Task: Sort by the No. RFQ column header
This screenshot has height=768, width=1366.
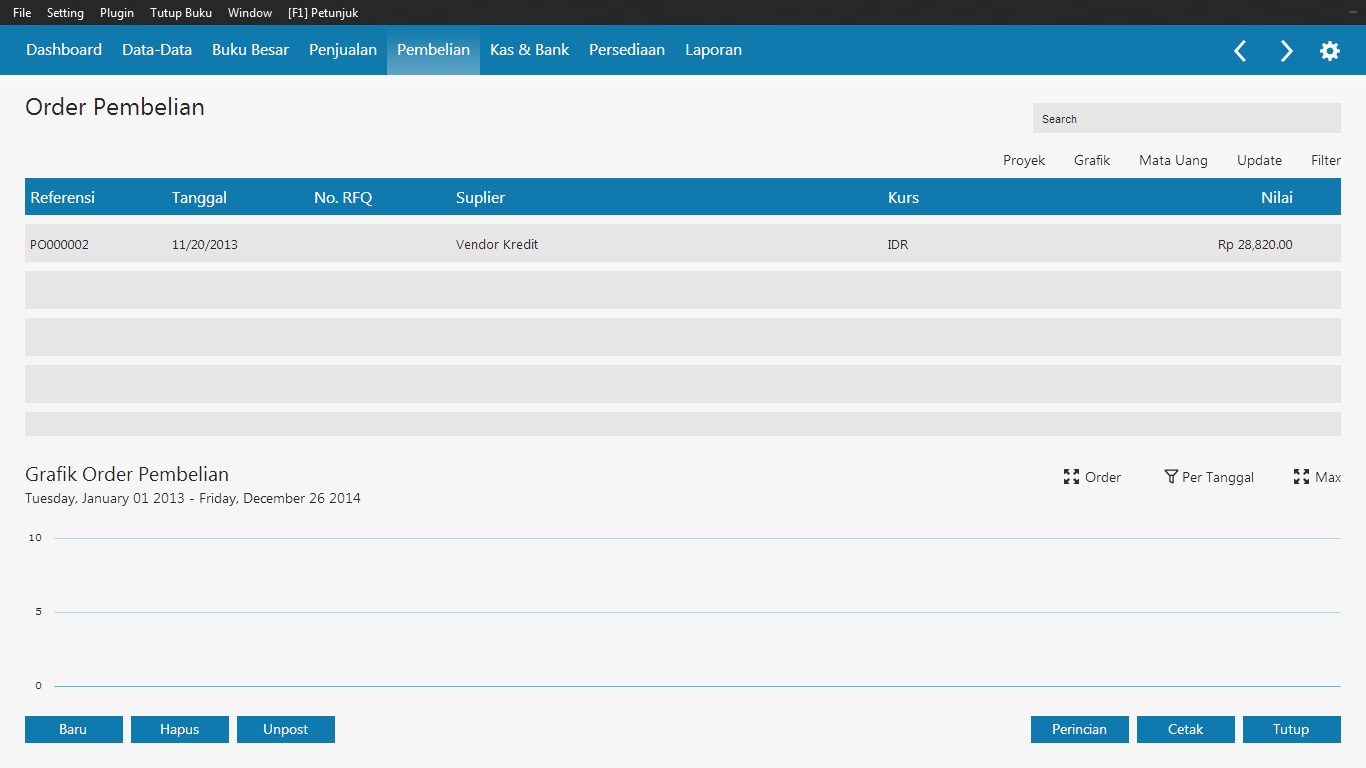Action: [343, 197]
